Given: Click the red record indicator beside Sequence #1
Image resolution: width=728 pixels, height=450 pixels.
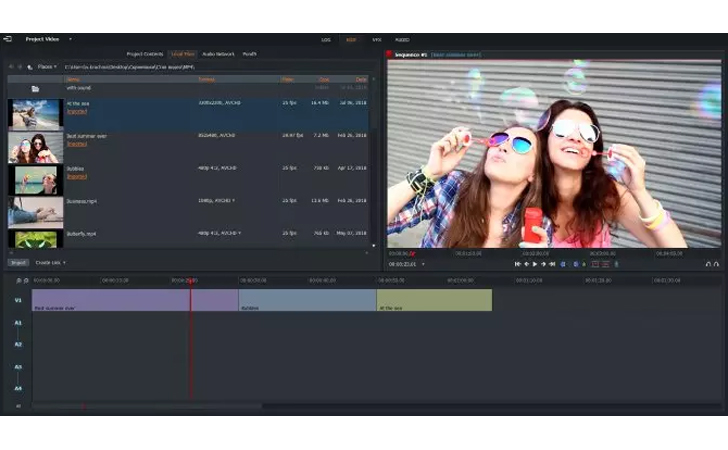Looking at the screenshot, I should click(x=389, y=54).
